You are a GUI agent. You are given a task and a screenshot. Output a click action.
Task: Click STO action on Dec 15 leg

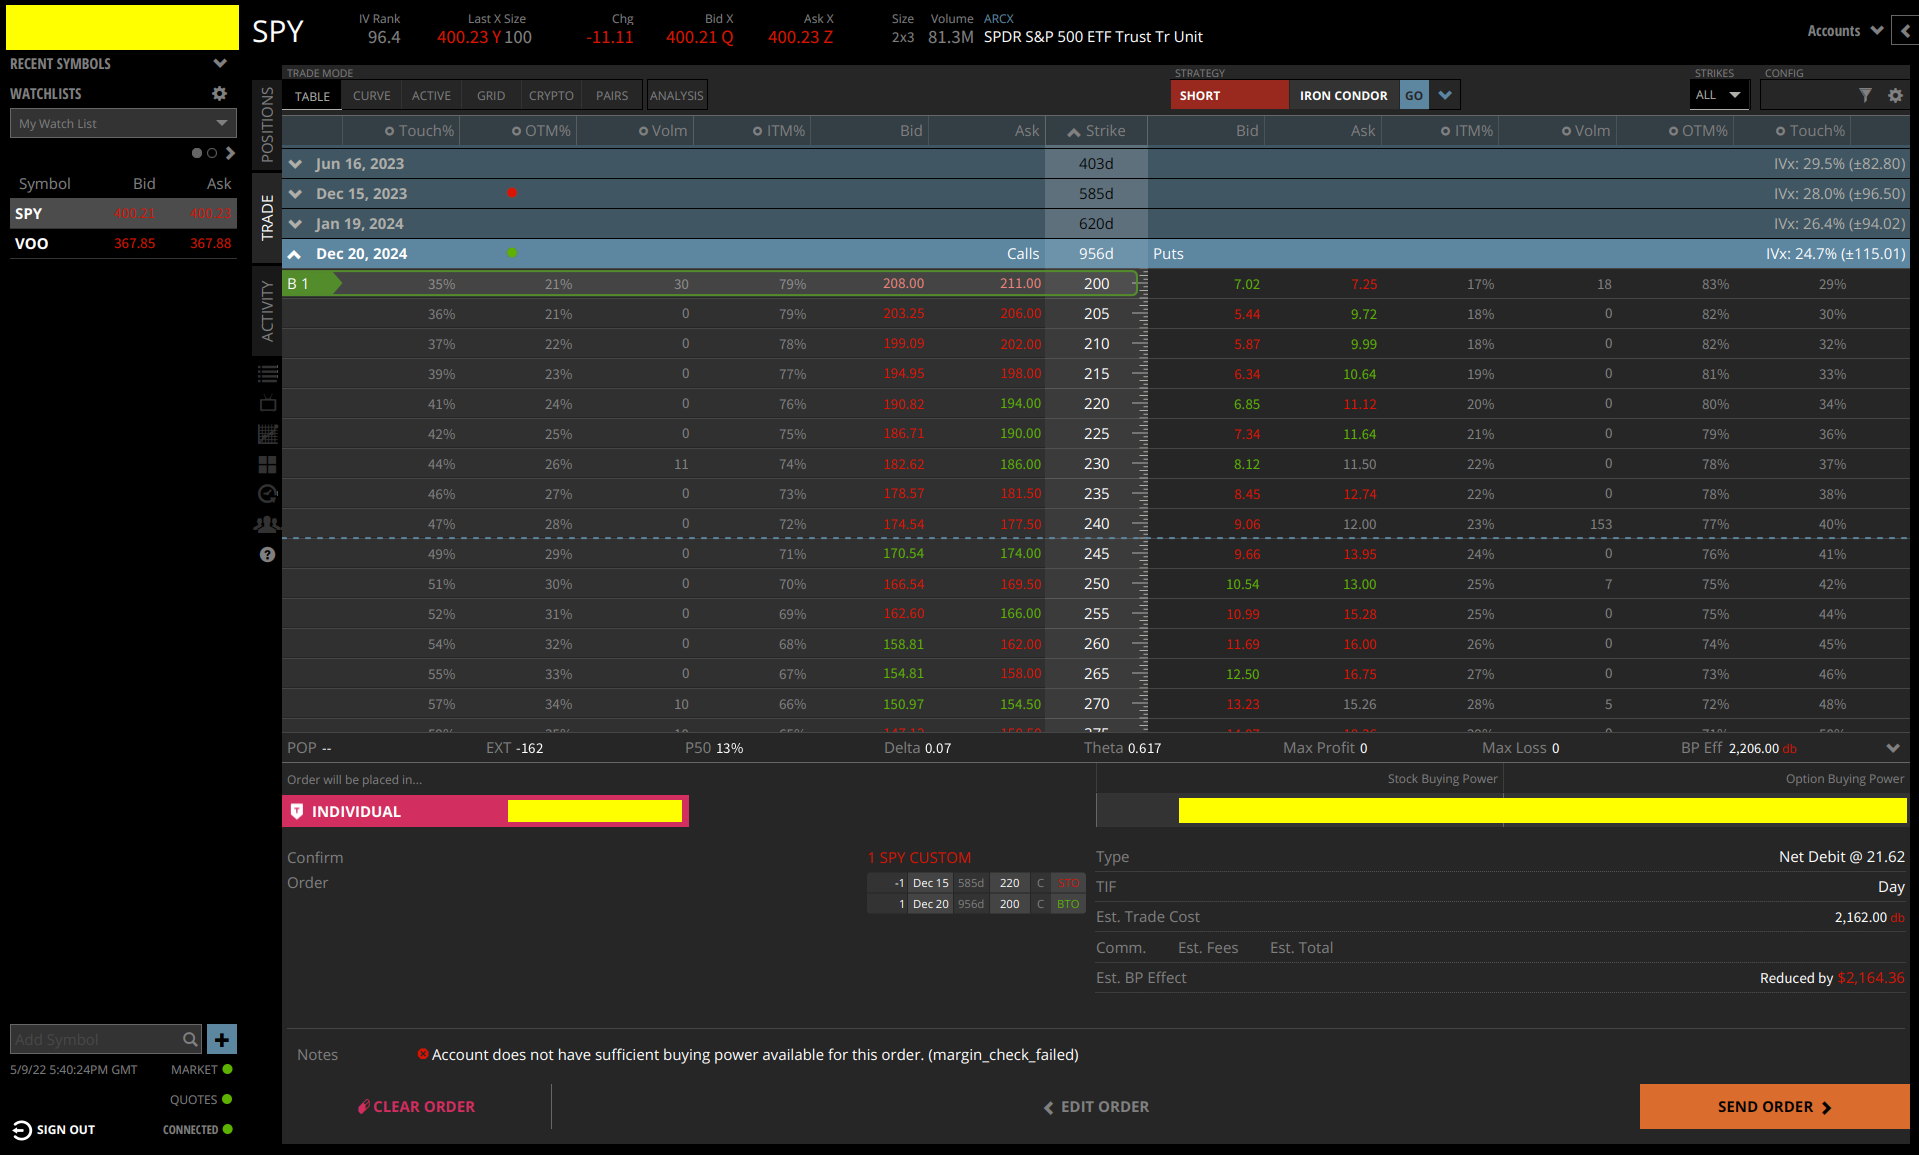1068,883
